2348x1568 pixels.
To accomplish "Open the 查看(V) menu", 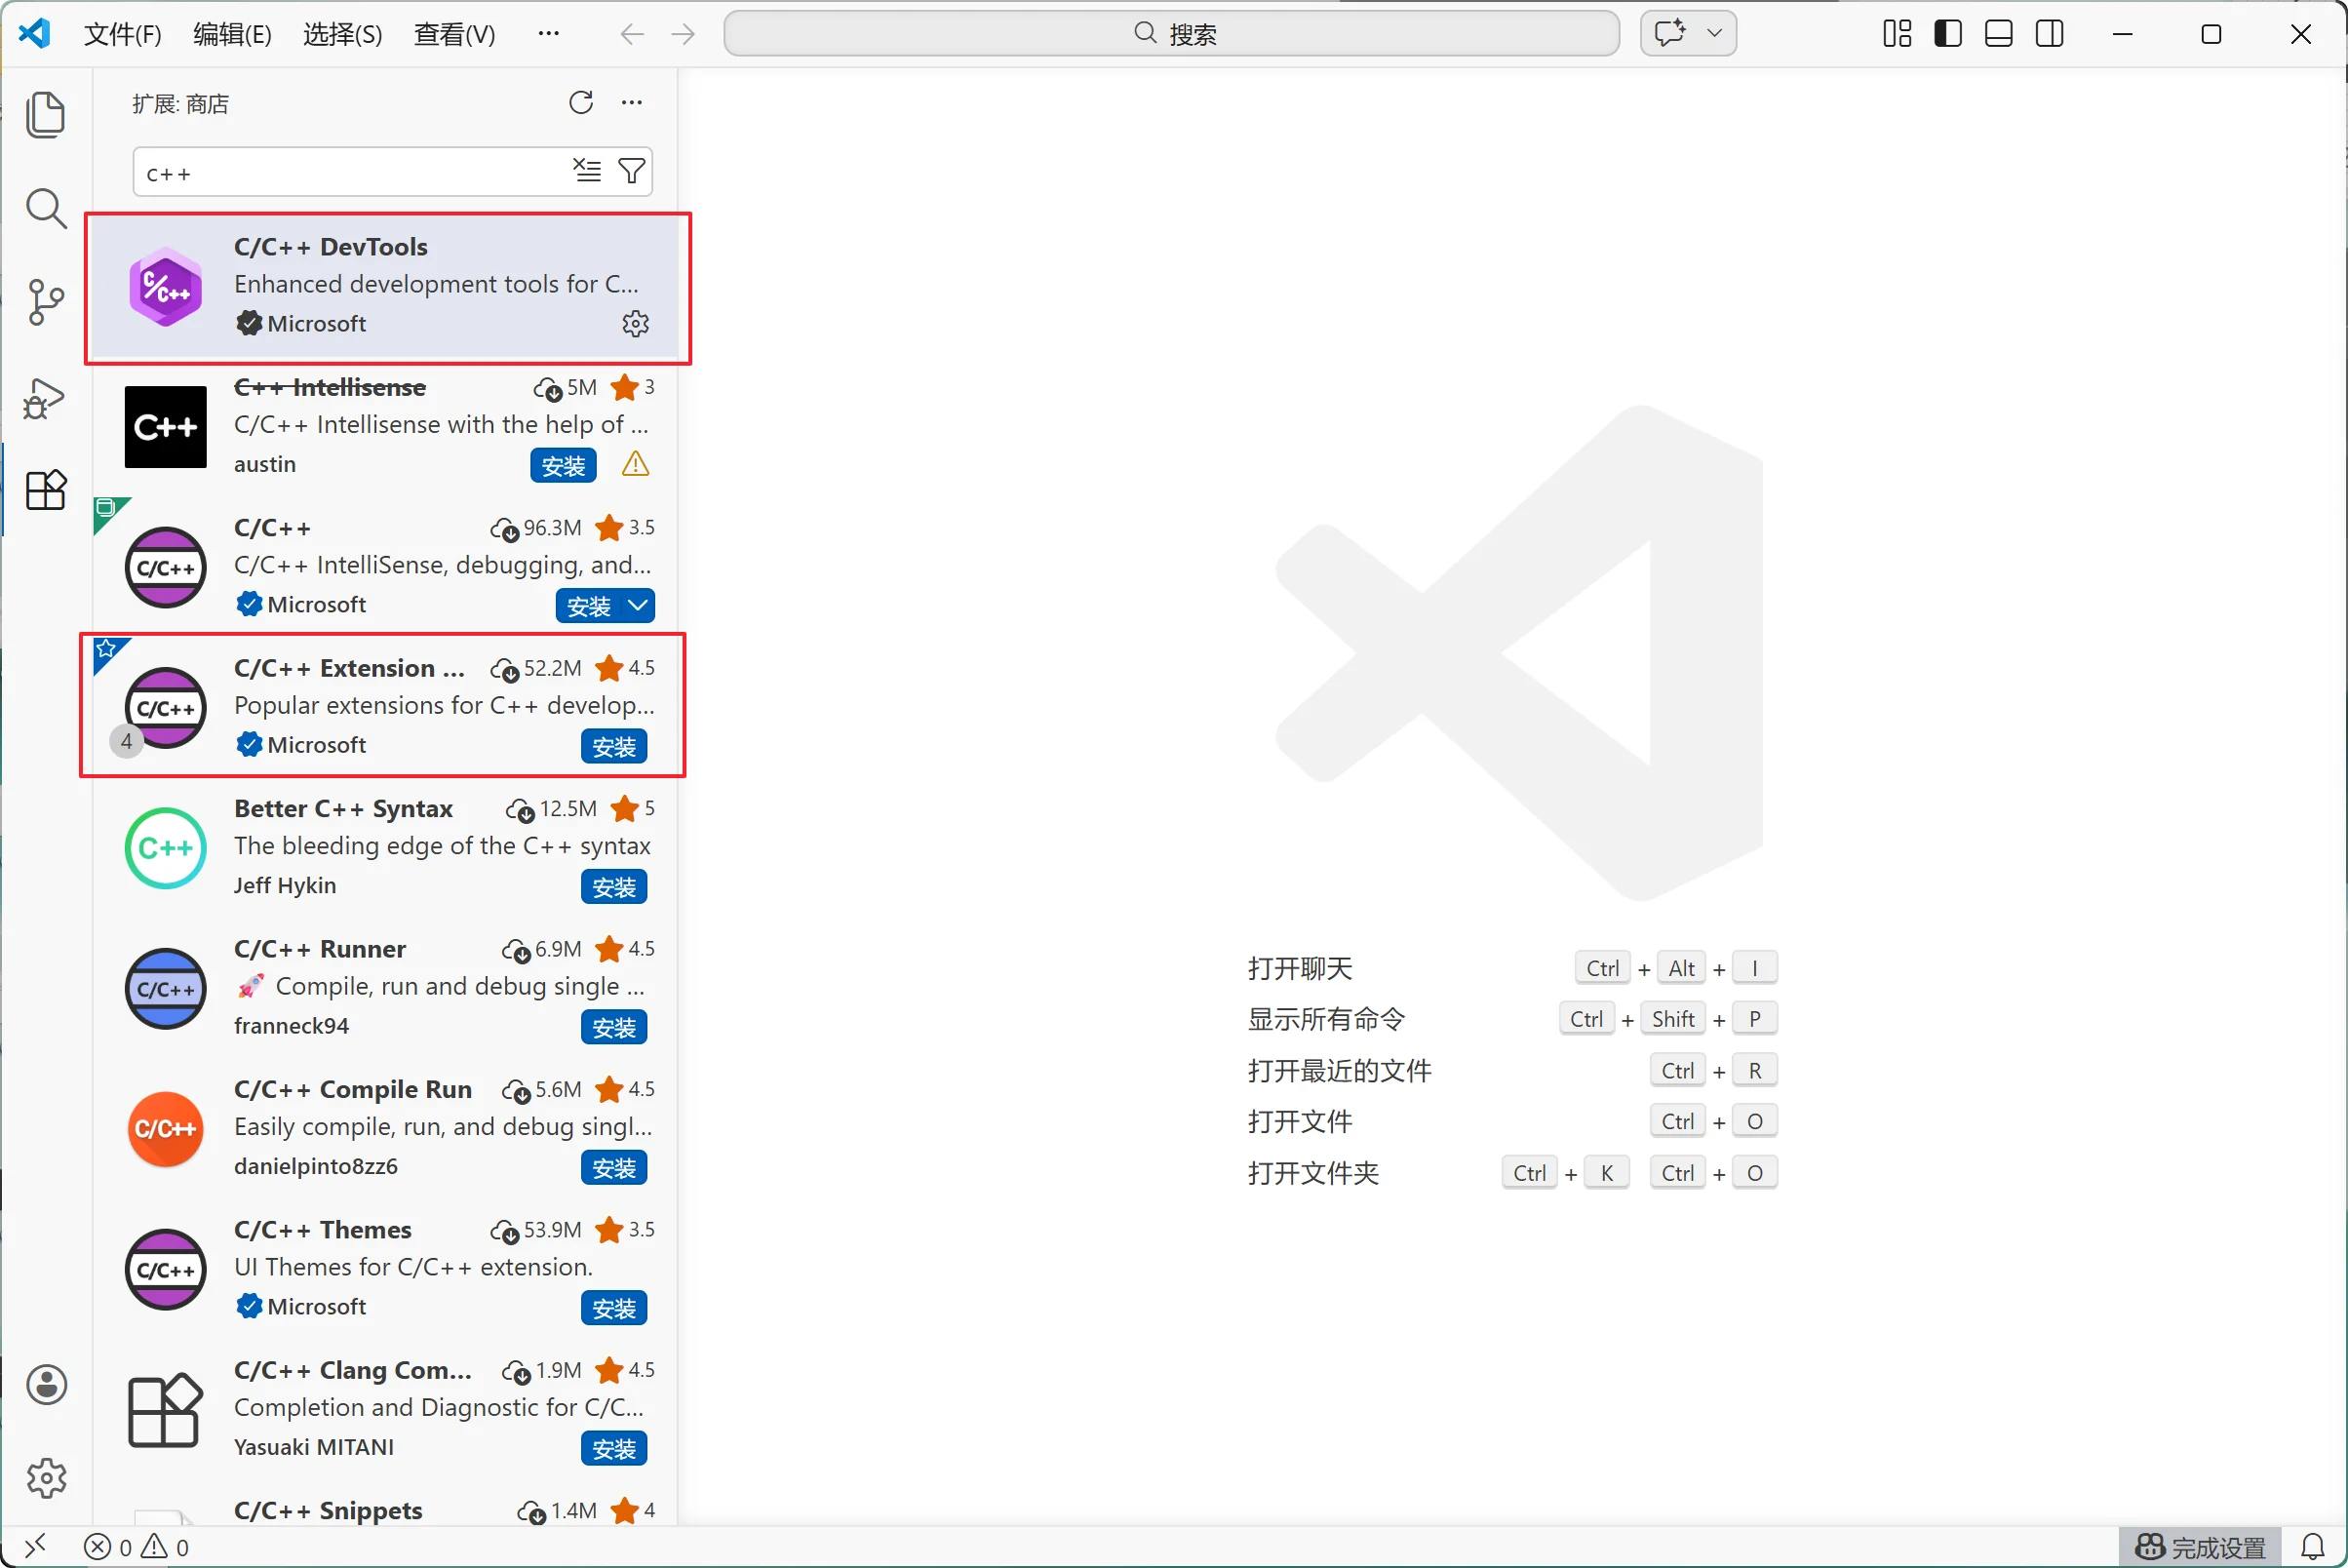I will (455, 35).
